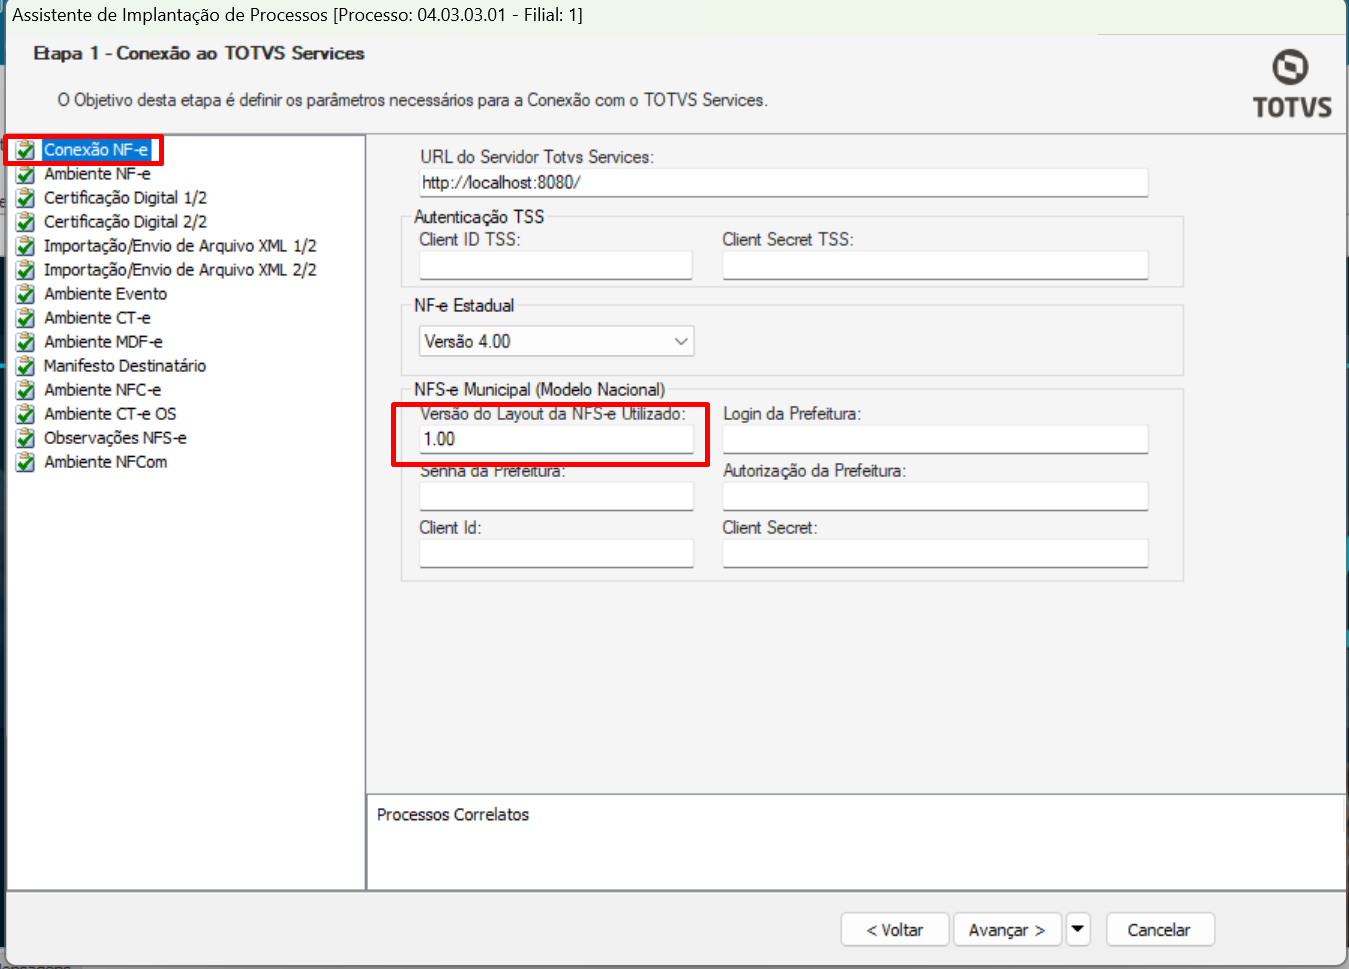Click the checkmark icon beside Ambiente MDF-e
The width and height of the screenshot is (1349, 969).
point(26,343)
